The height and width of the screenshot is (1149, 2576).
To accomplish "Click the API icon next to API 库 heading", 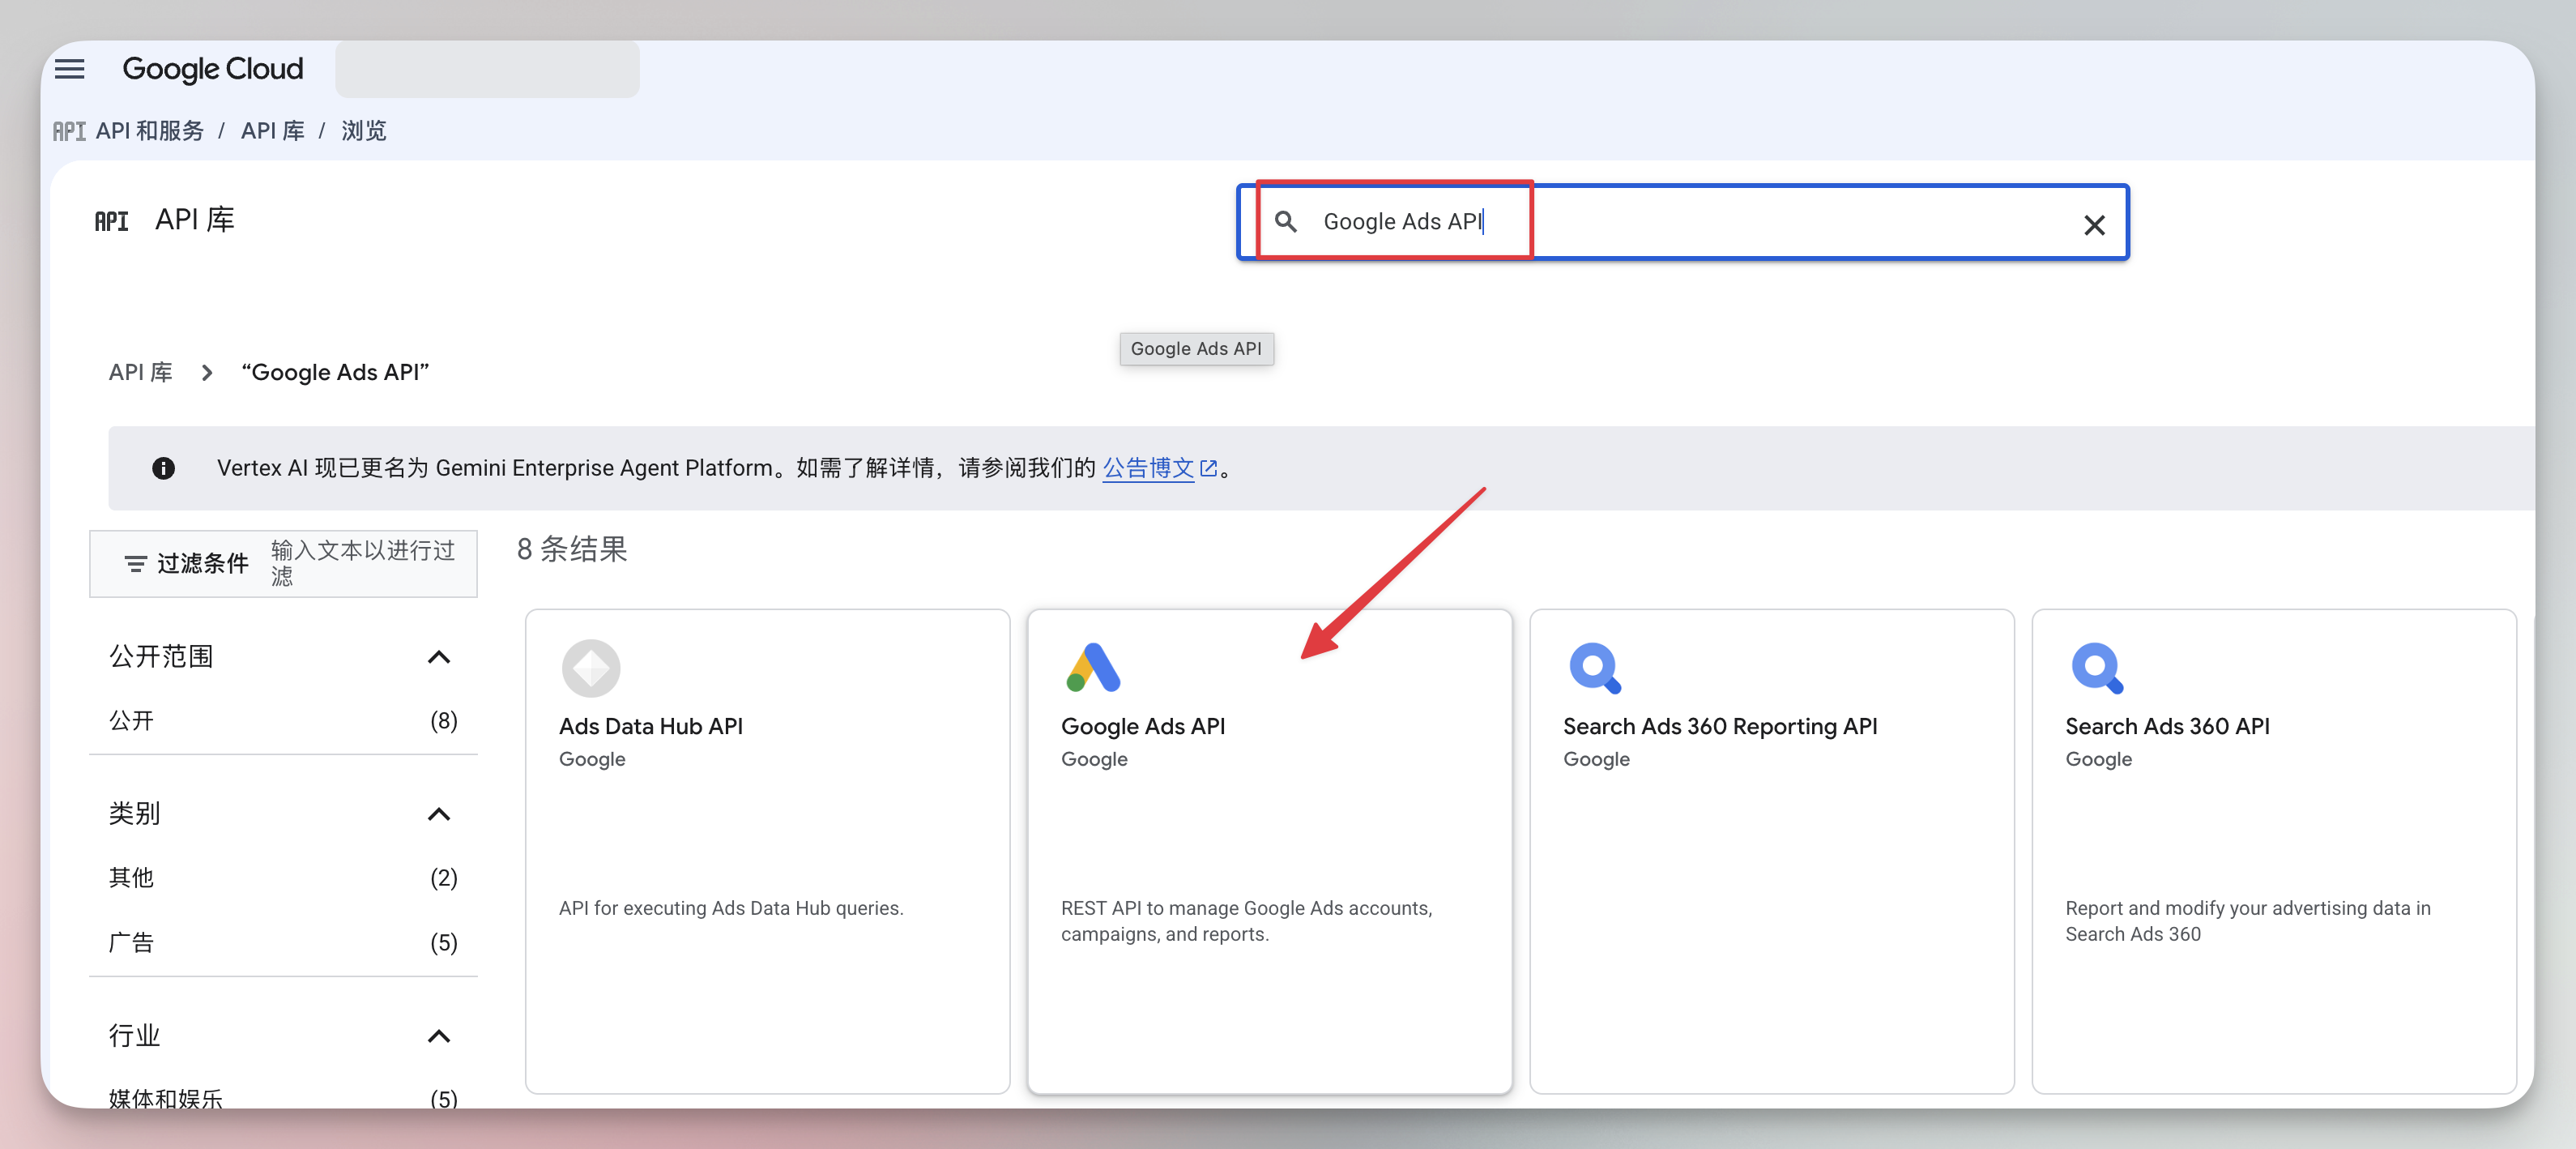I will pyautogui.click(x=111, y=221).
